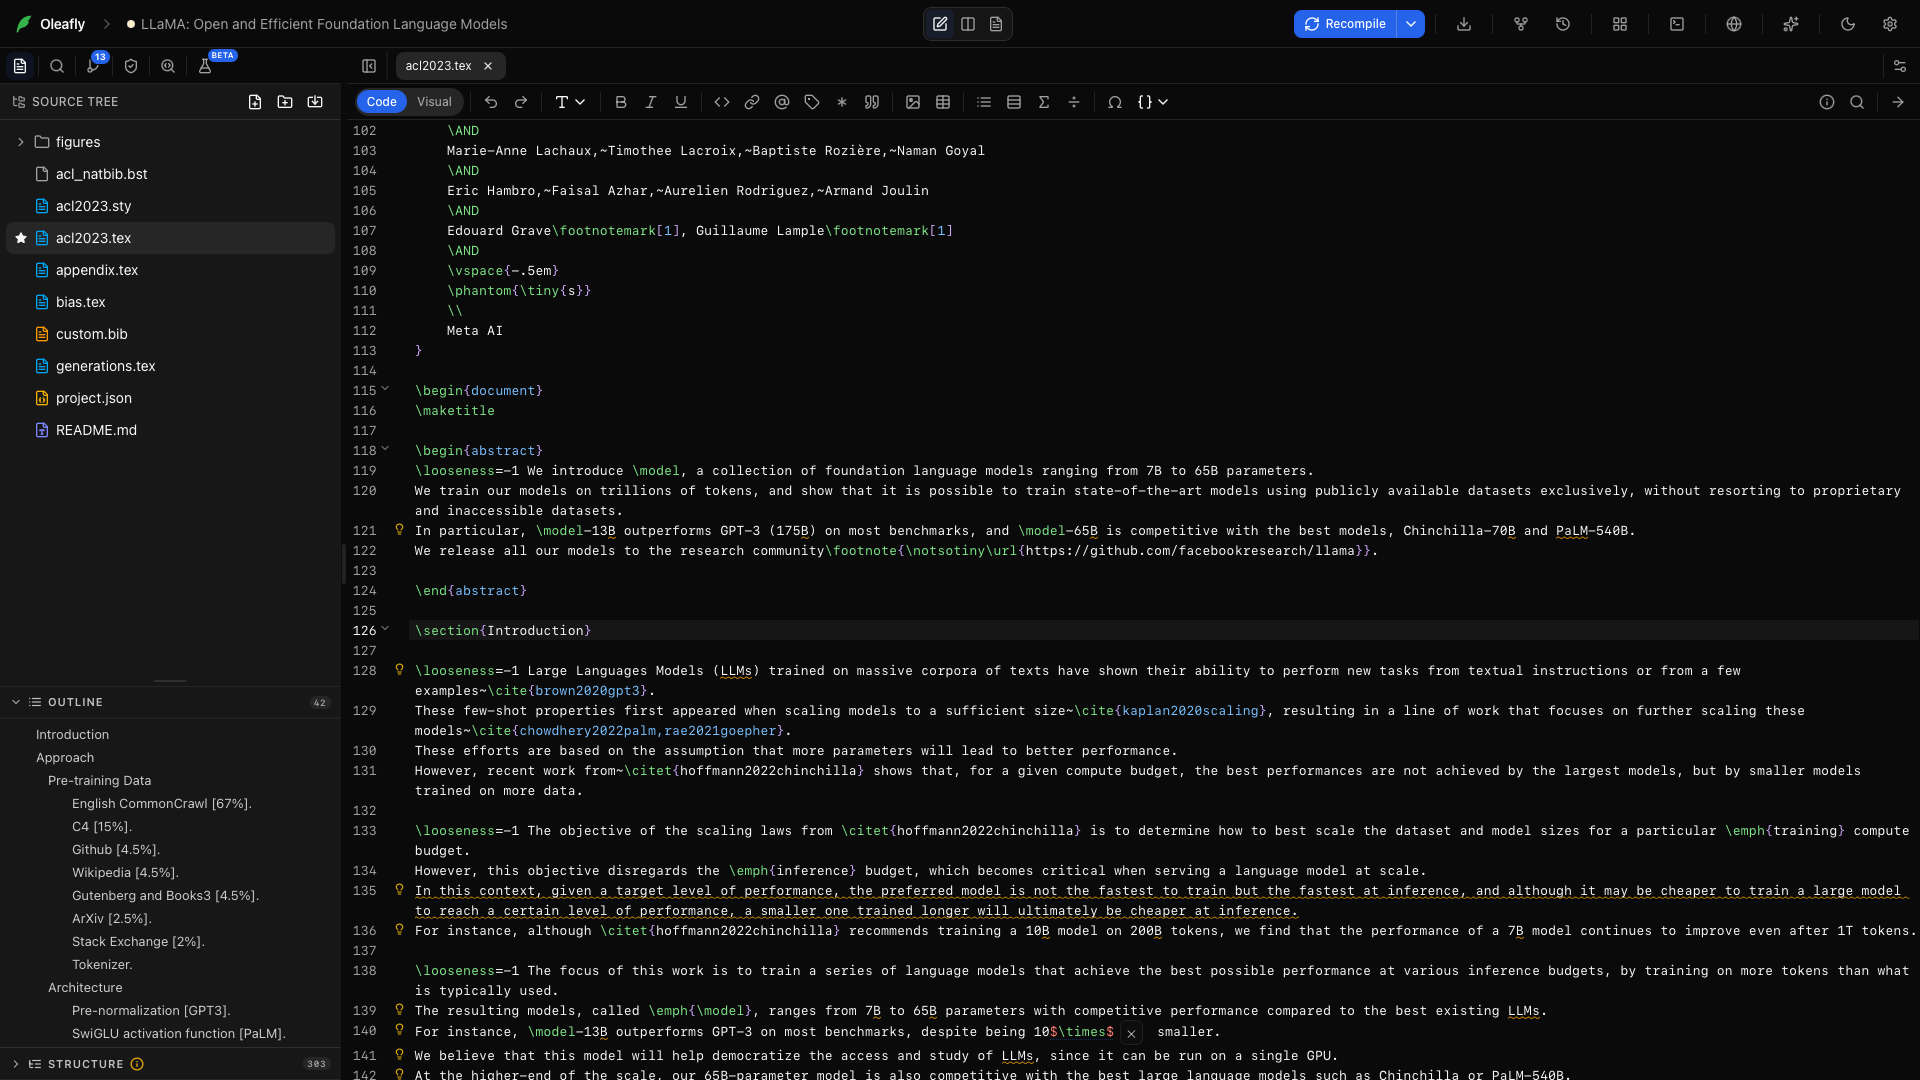The height and width of the screenshot is (1080, 1920).
Task: Open the shield check icon panel
Action: click(131, 66)
